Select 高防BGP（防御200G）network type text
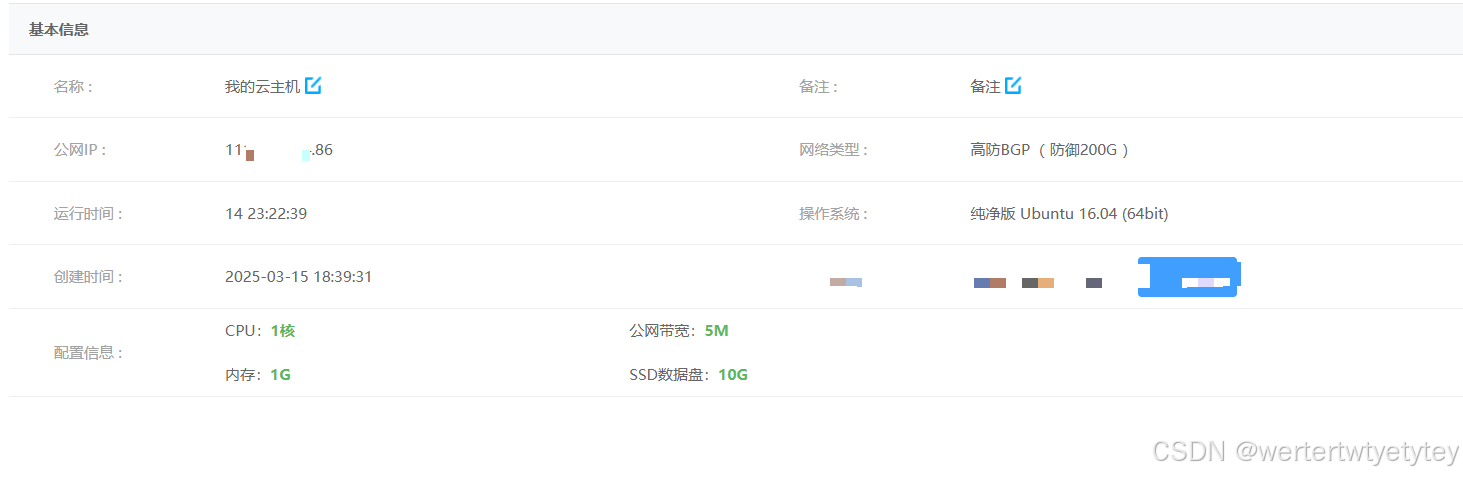 coord(1050,150)
